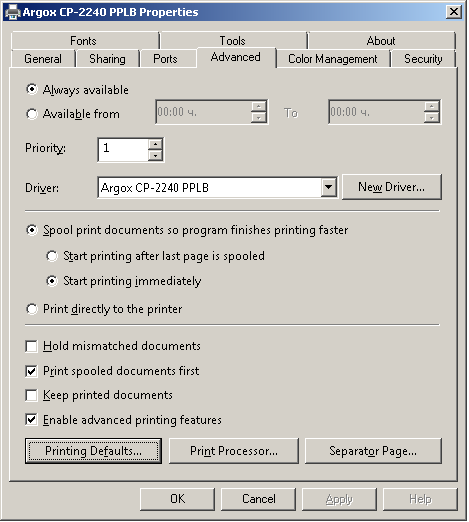Open Printing Defaults dialog
Image resolution: width=469 pixels, height=522 pixels.
tap(93, 451)
